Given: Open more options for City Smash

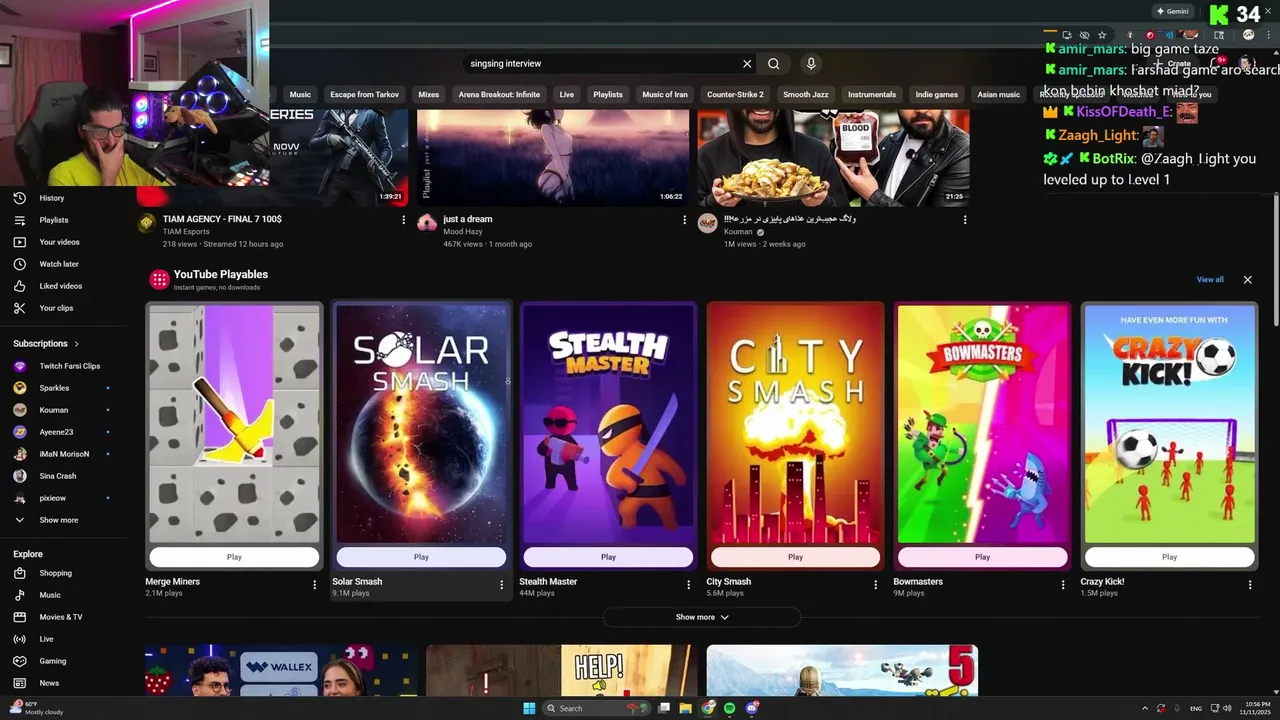Looking at the screenshot, I should coord(875,585).
